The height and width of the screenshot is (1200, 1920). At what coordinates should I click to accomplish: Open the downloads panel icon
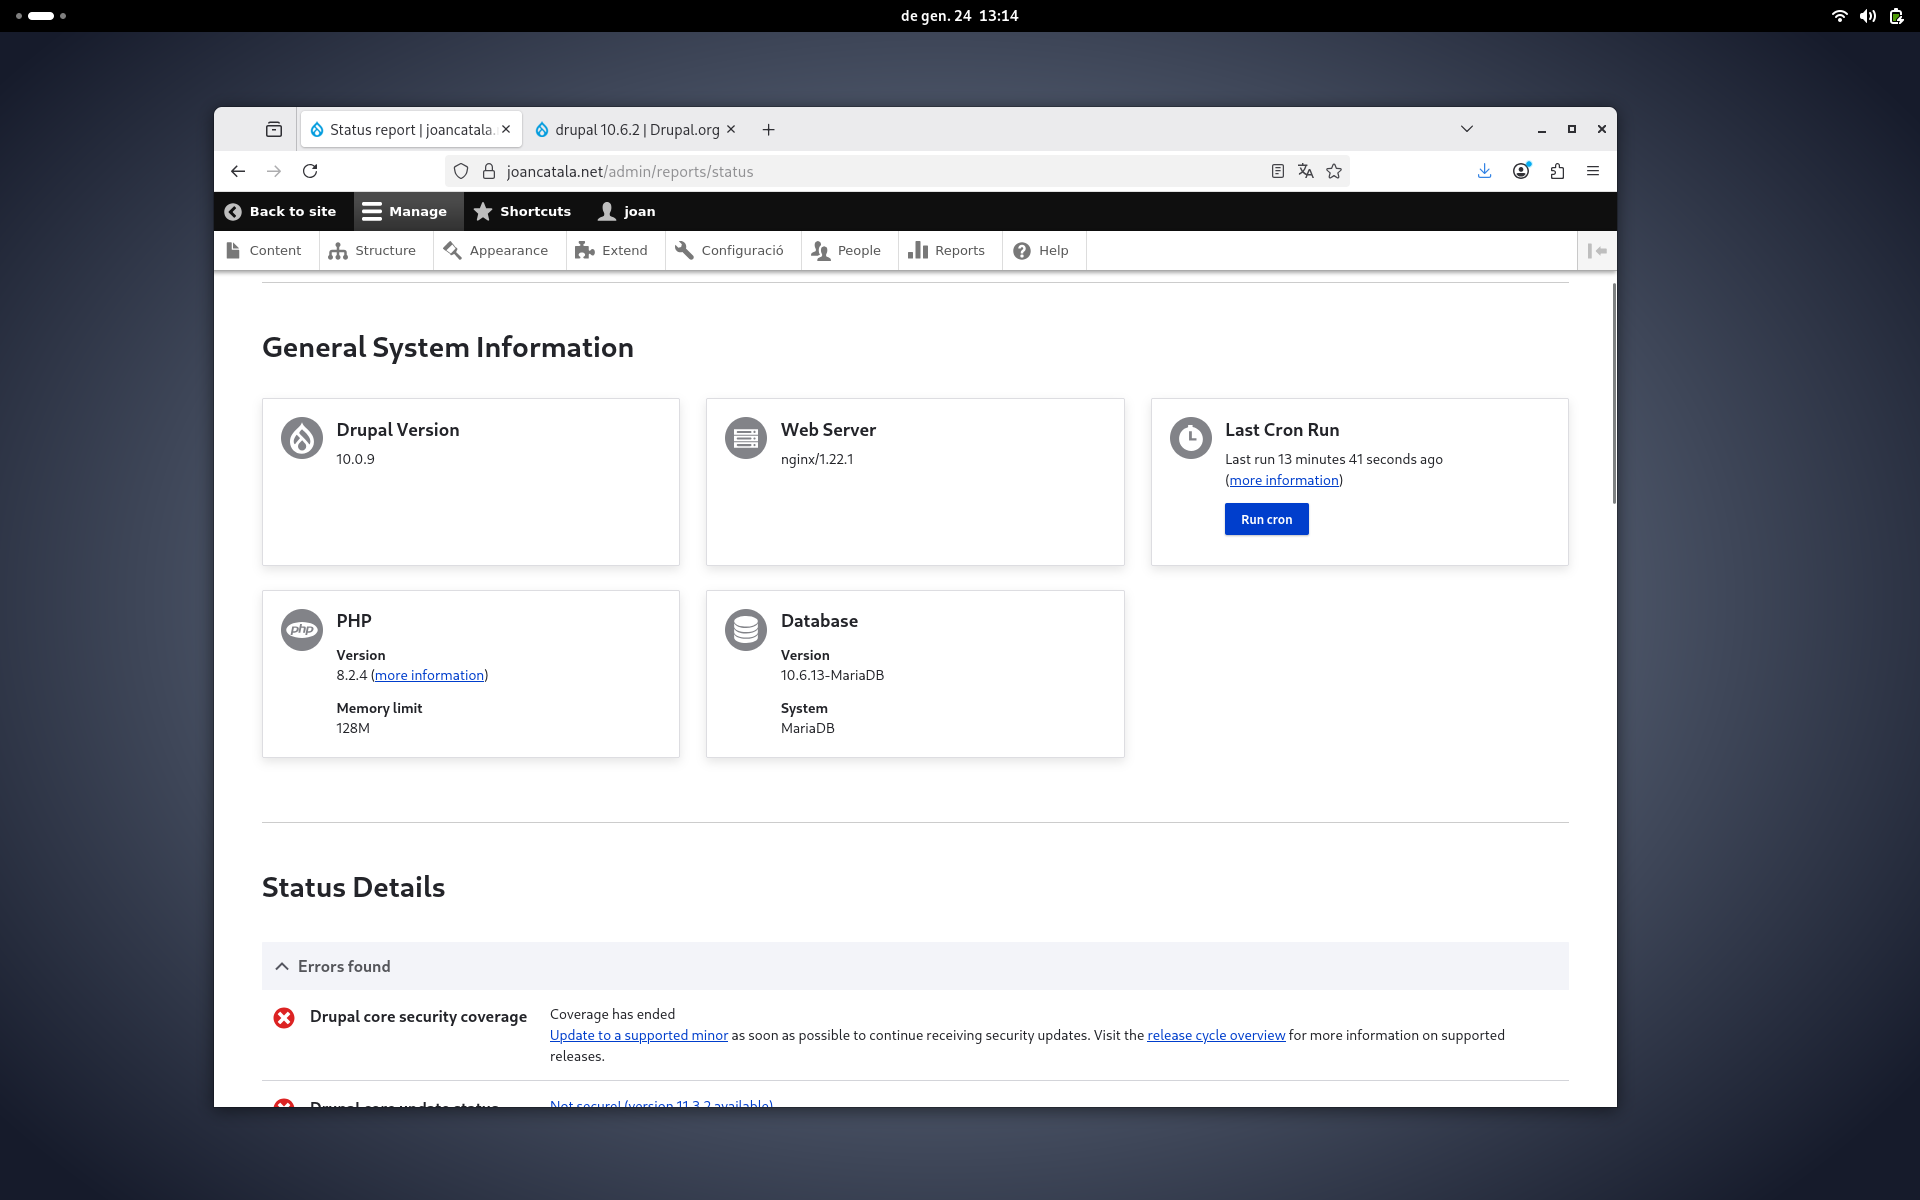[x=1484, y=171]
